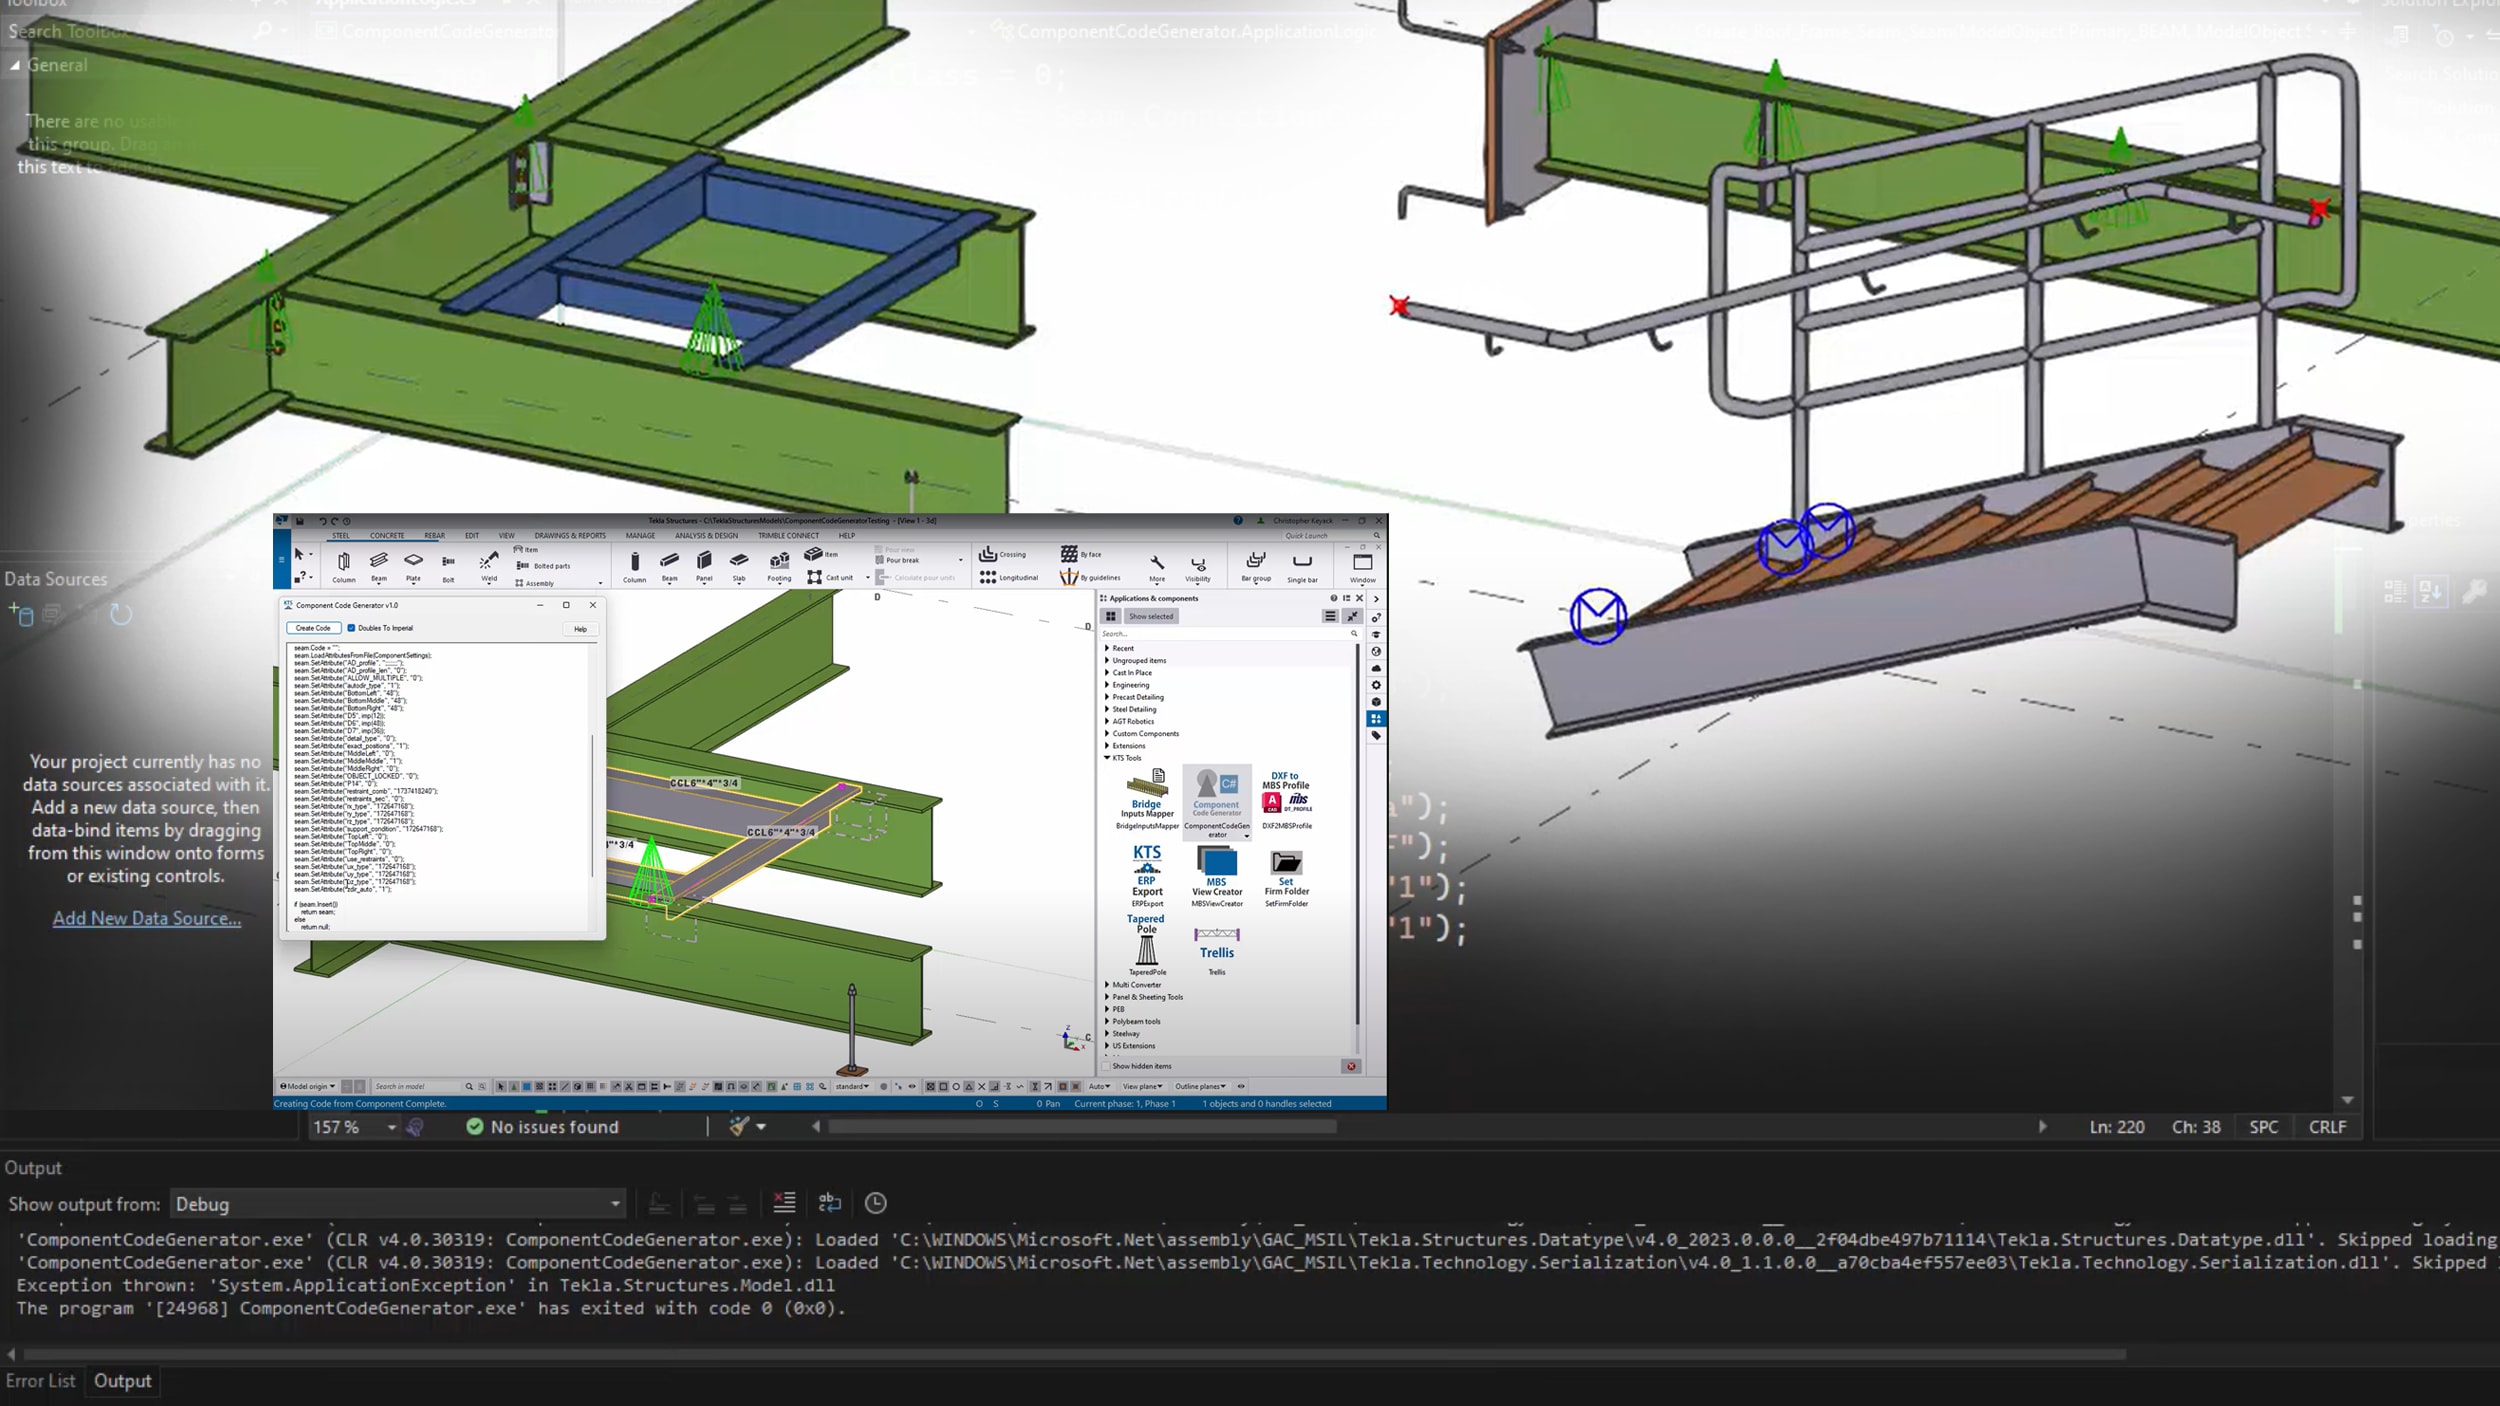Launch the Bridge Inputs Mapper application
The image size is (2500, 1406).
pos(1147,798)
